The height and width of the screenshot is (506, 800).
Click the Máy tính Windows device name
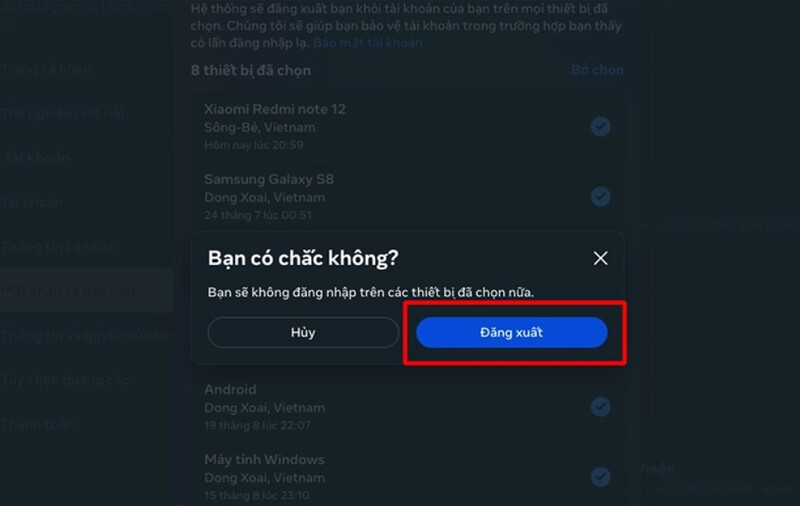(x=264, y=459)
